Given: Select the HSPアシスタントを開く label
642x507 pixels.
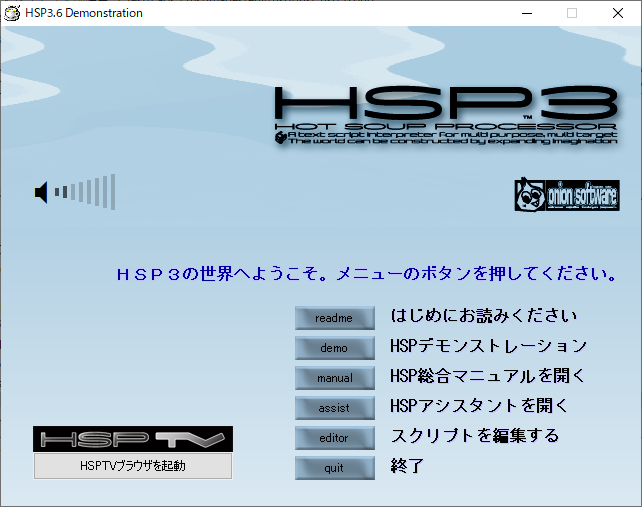Looking at the screenshot, I should pyautogui.click(x=479, y=406).
